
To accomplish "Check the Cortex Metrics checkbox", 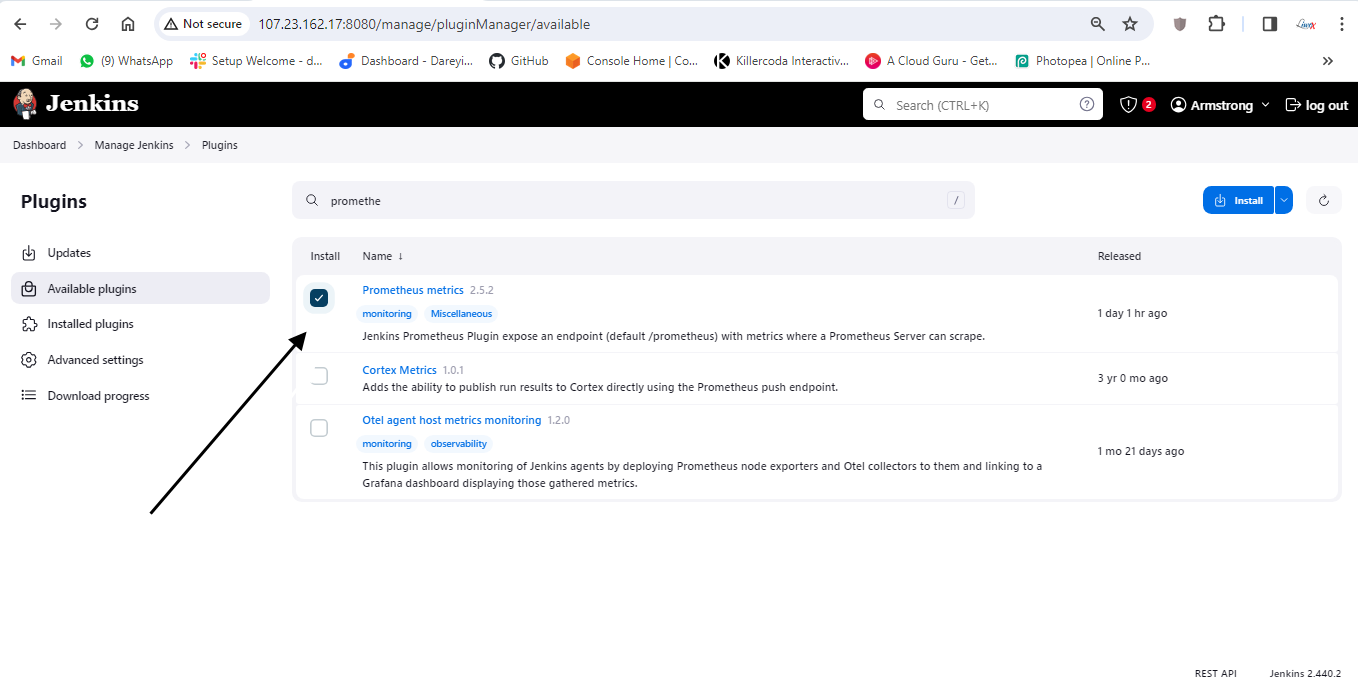I will (319, 376).
